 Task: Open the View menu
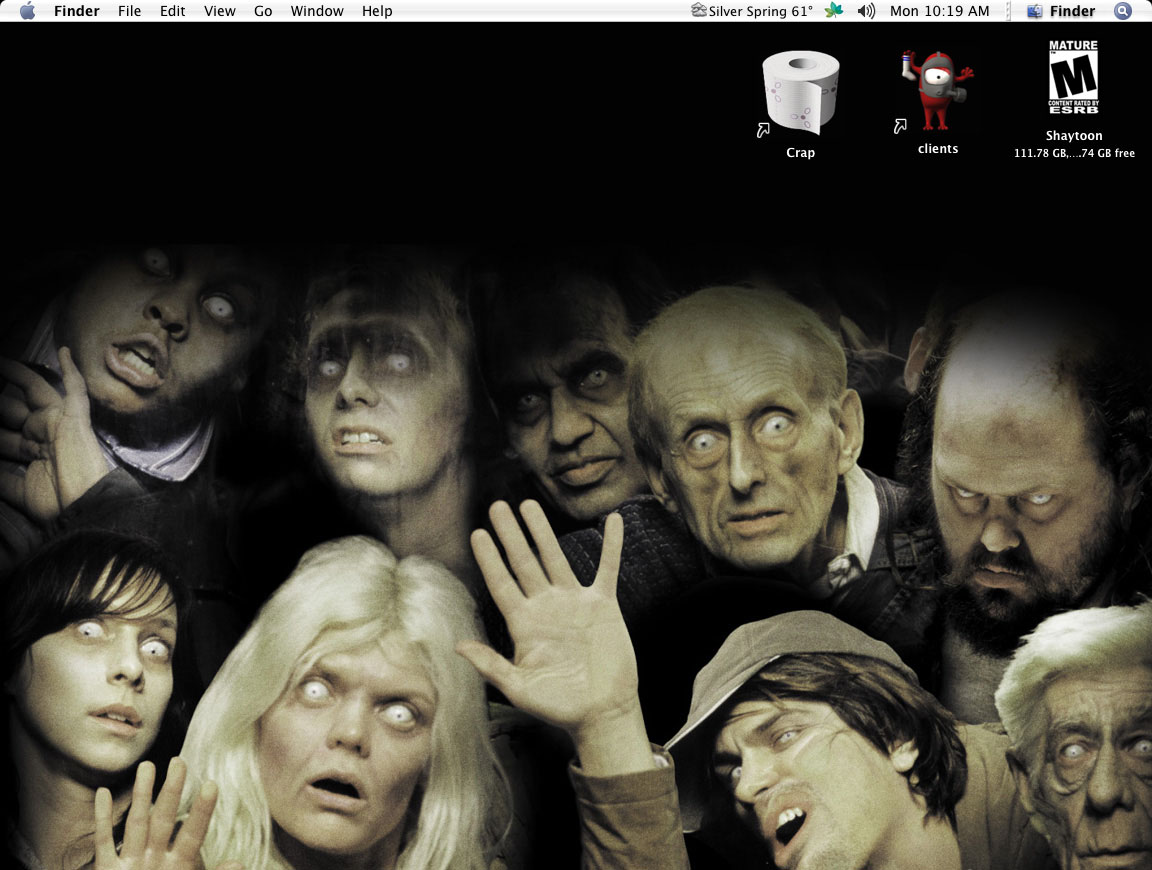click(219, 11)
